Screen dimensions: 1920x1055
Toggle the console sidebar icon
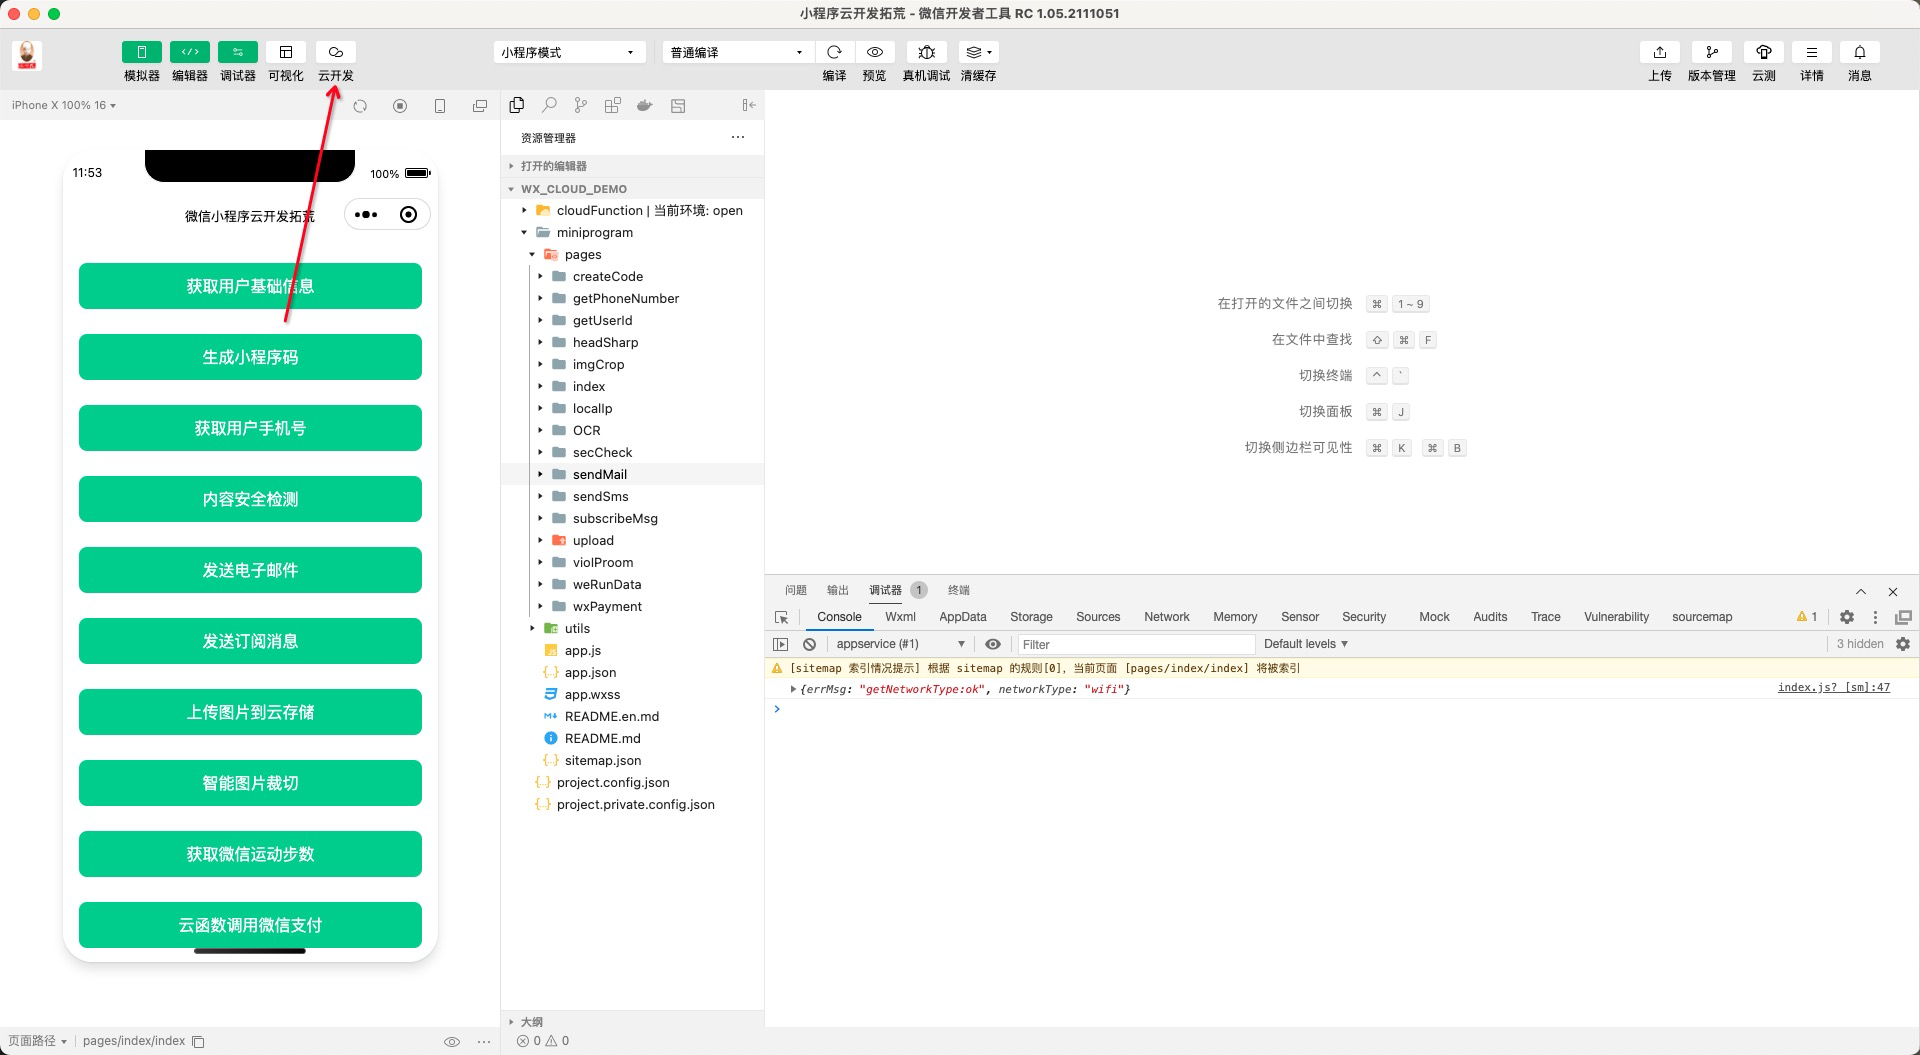pos(781,644)
